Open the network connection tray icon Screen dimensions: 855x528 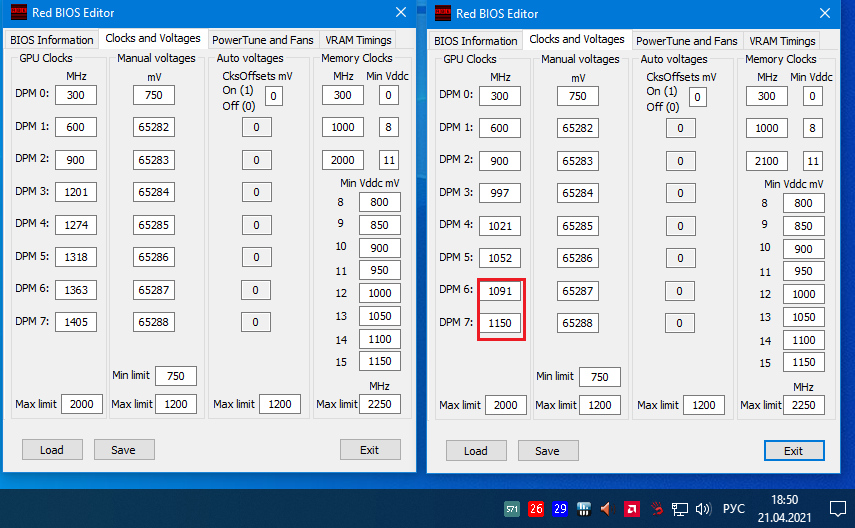click(679, 509)
